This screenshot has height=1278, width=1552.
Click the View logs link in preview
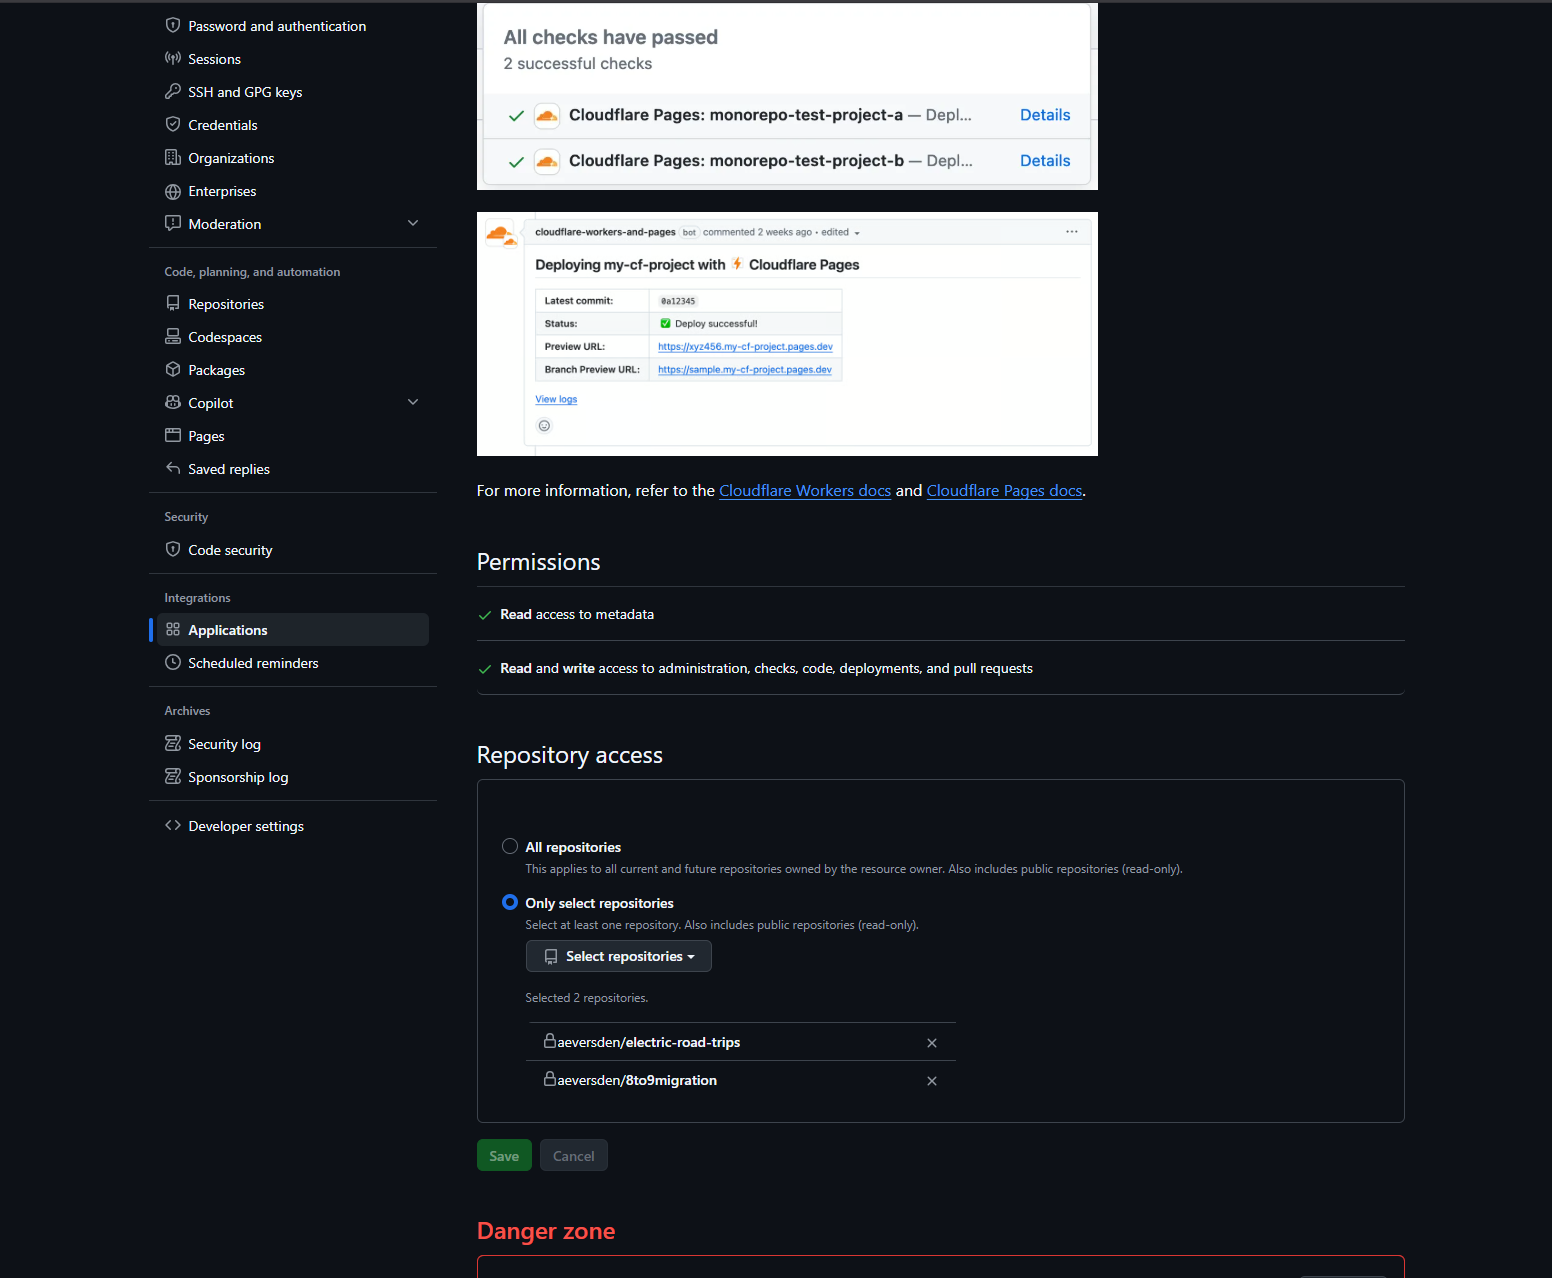[x=556, y=399]
